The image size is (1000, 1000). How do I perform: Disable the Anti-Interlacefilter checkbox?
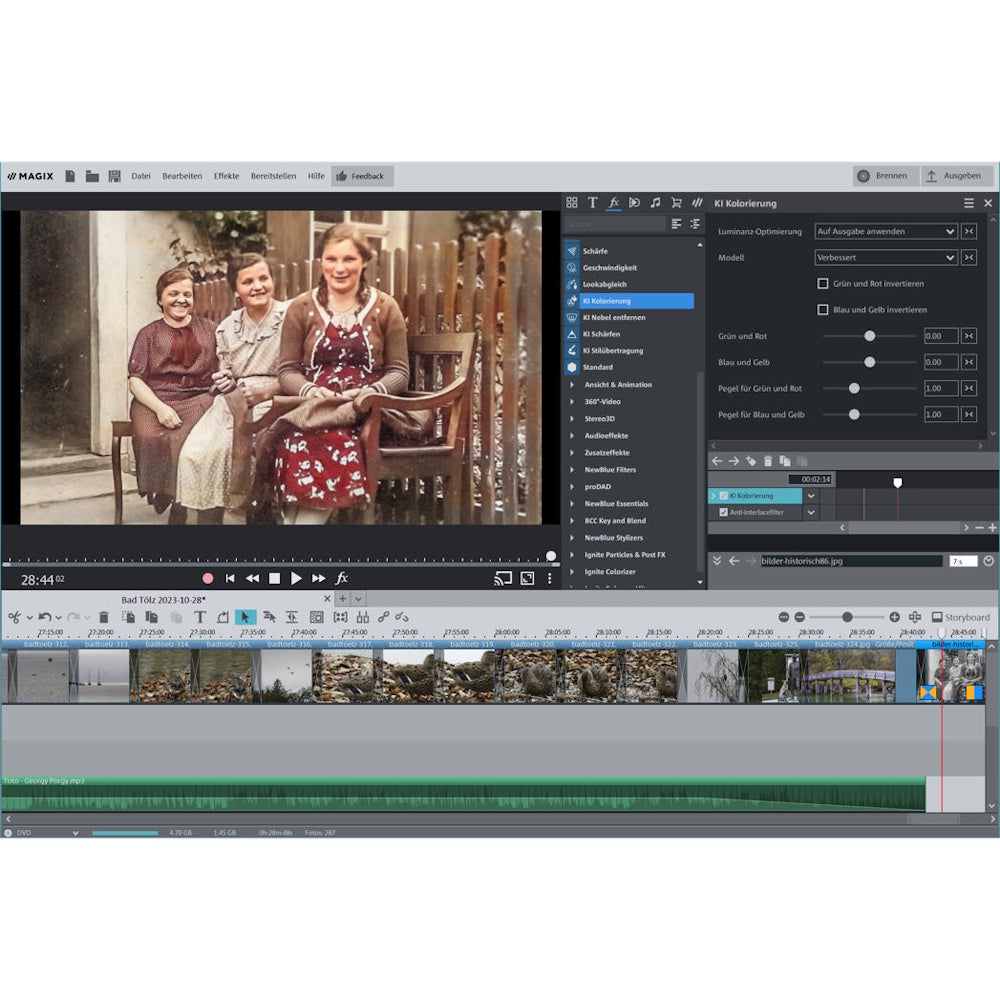[722, 512]
